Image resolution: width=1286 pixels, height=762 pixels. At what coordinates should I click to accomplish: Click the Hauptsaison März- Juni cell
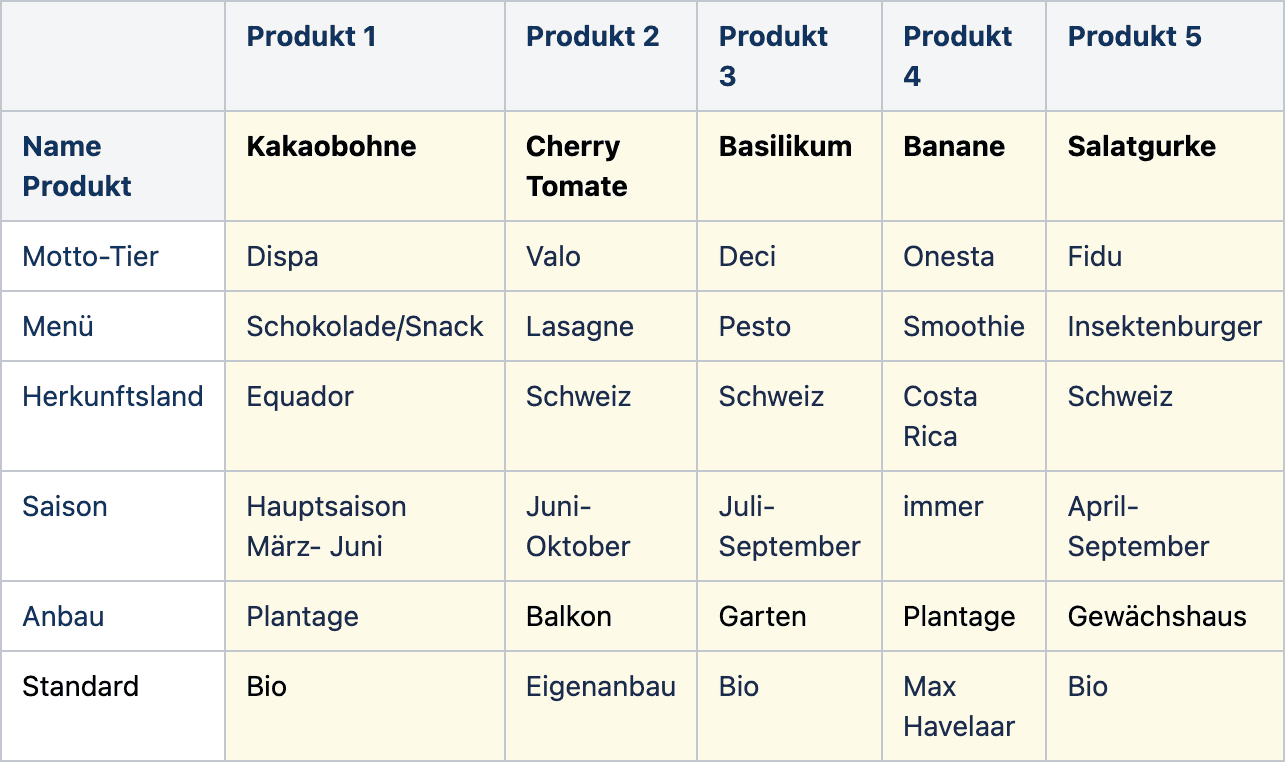coord(365,526)
